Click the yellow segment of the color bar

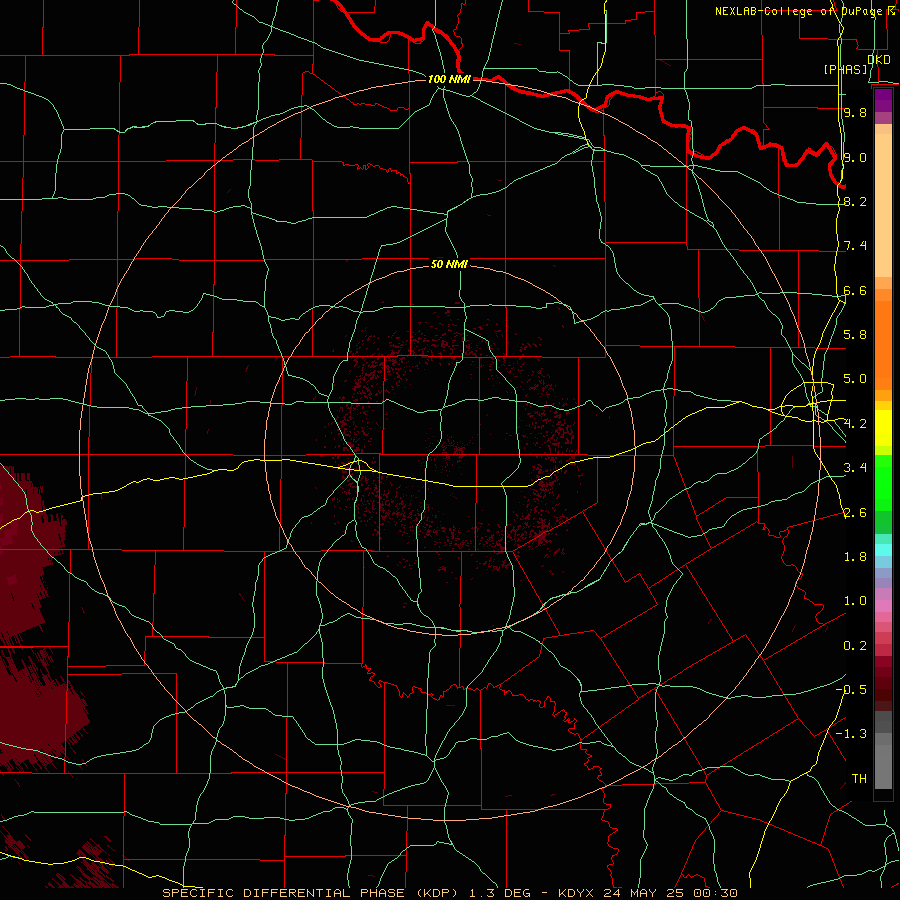[x=883, y=428]
